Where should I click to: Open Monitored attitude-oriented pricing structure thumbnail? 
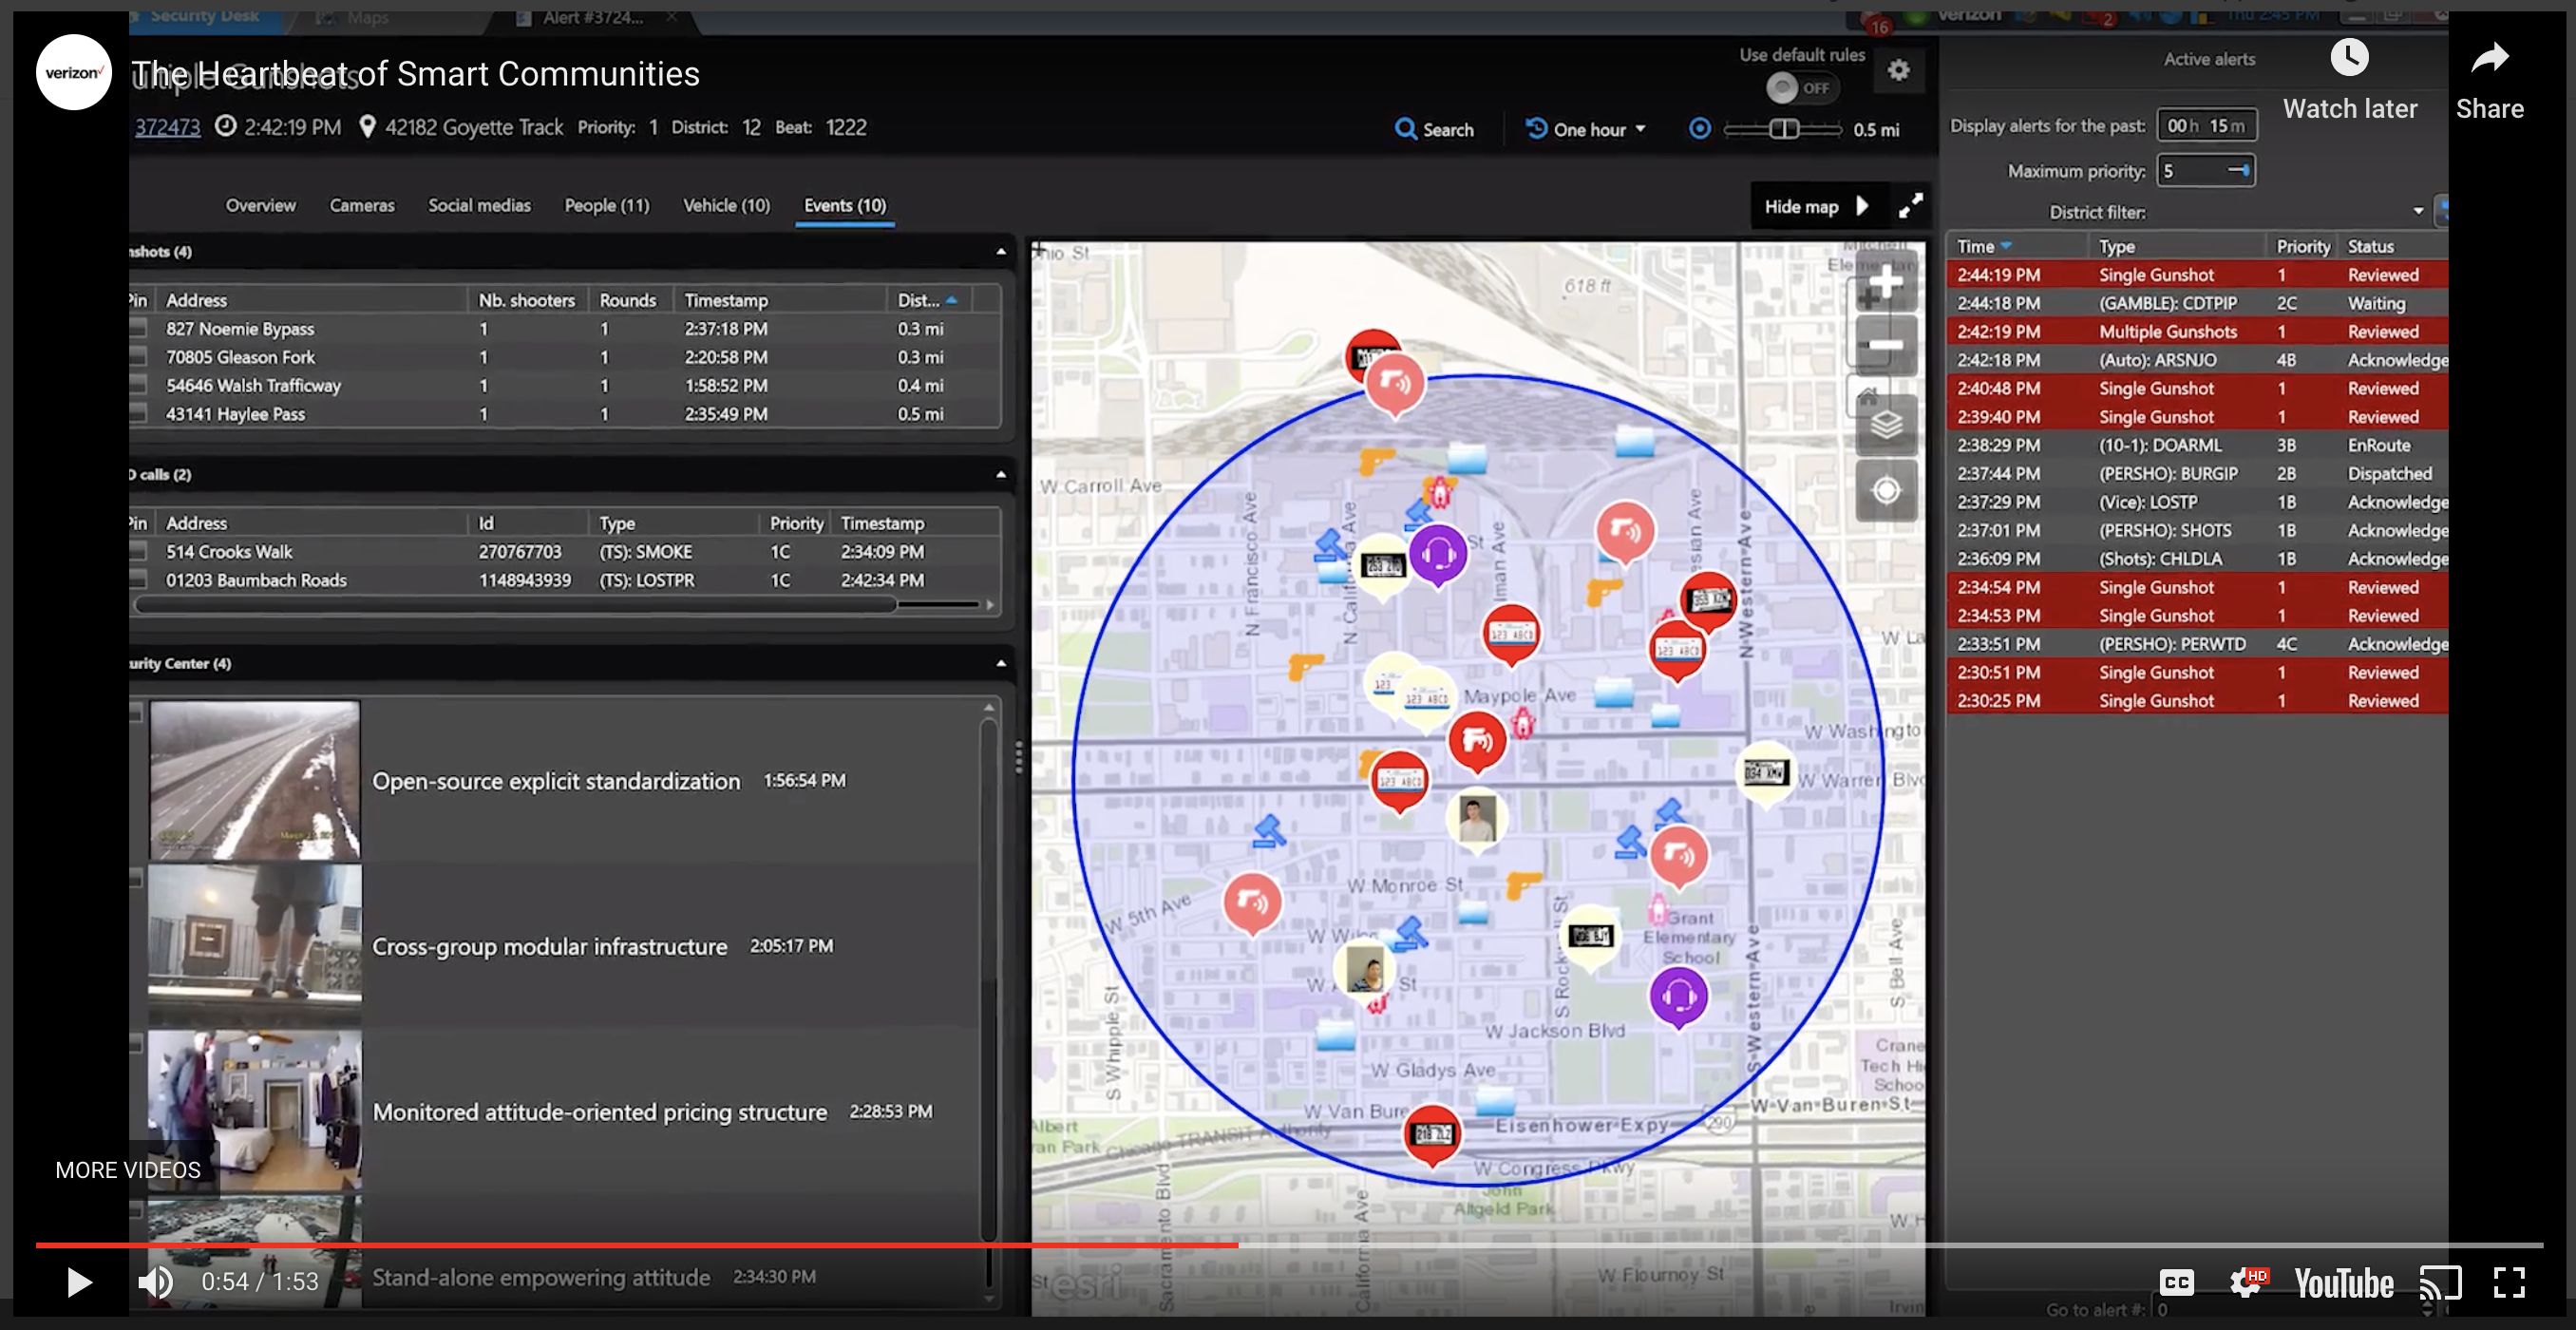pos(254,1111)
